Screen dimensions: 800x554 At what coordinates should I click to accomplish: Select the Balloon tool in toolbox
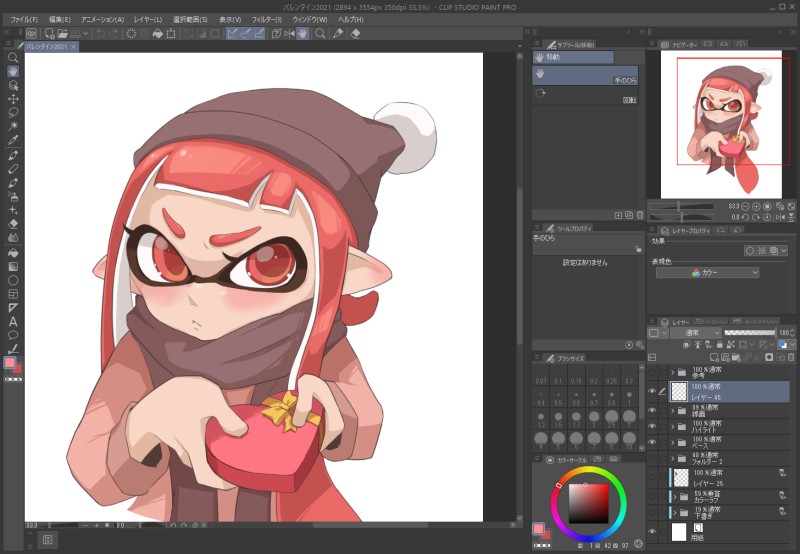[13, 335]
